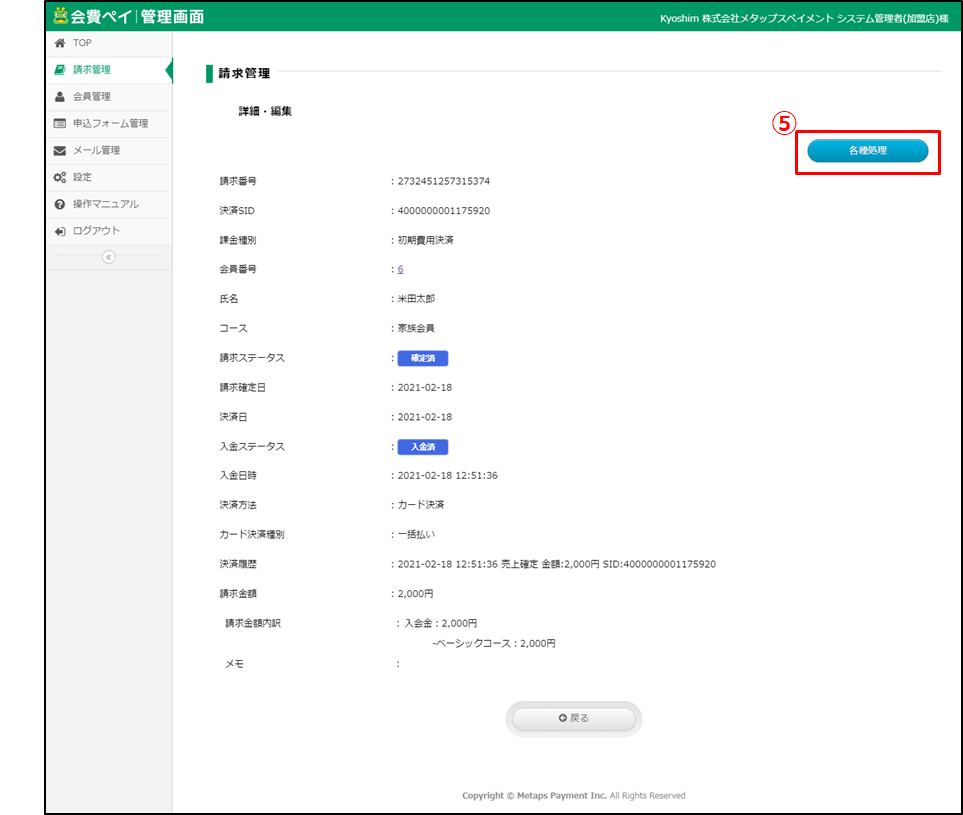
Task: Click the 確定済 billing status badge
Action: [422, 358]
